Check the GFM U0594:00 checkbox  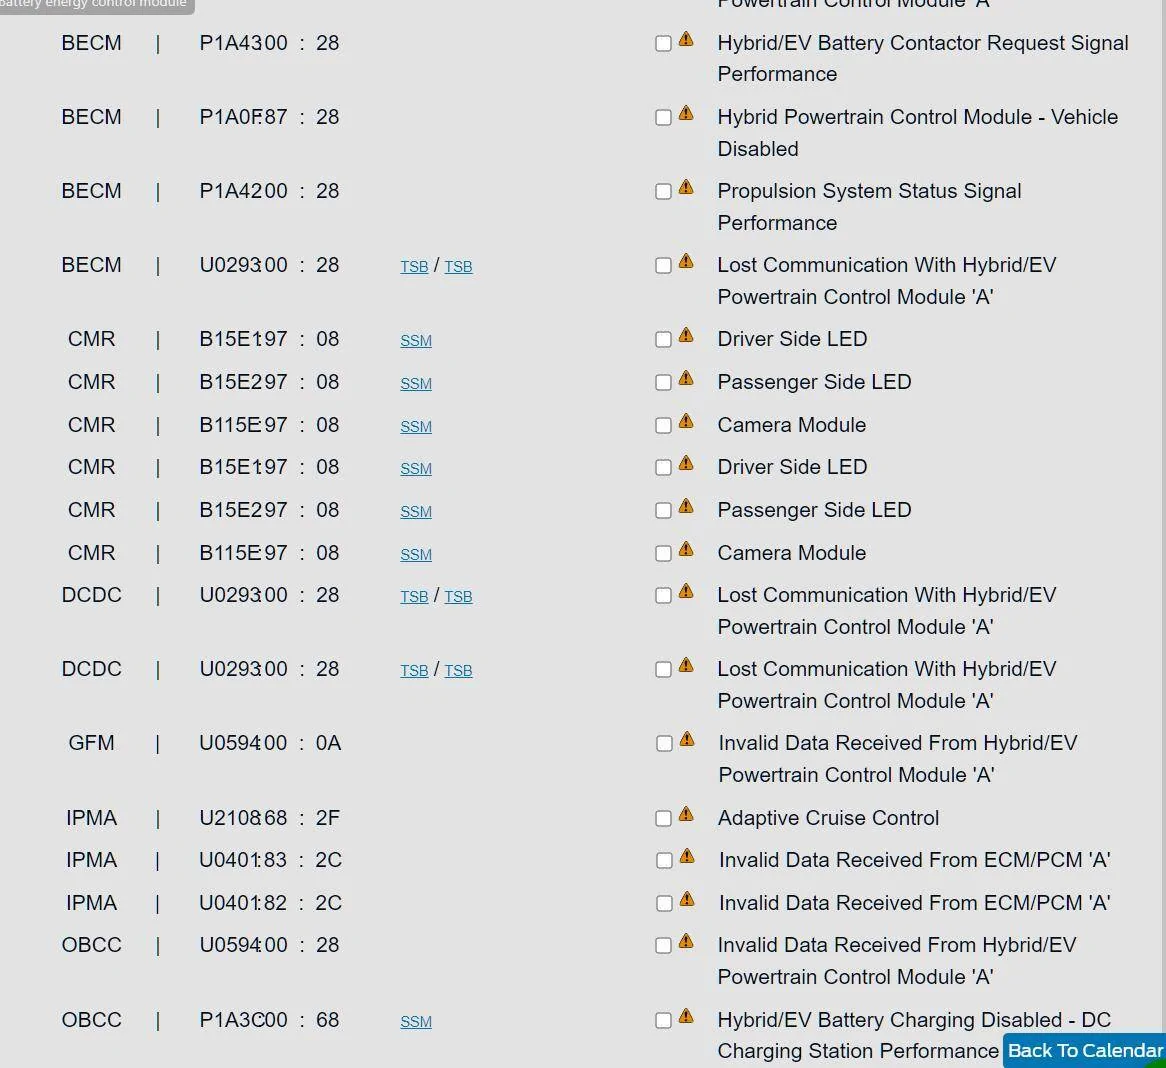[x=664, y=744]
